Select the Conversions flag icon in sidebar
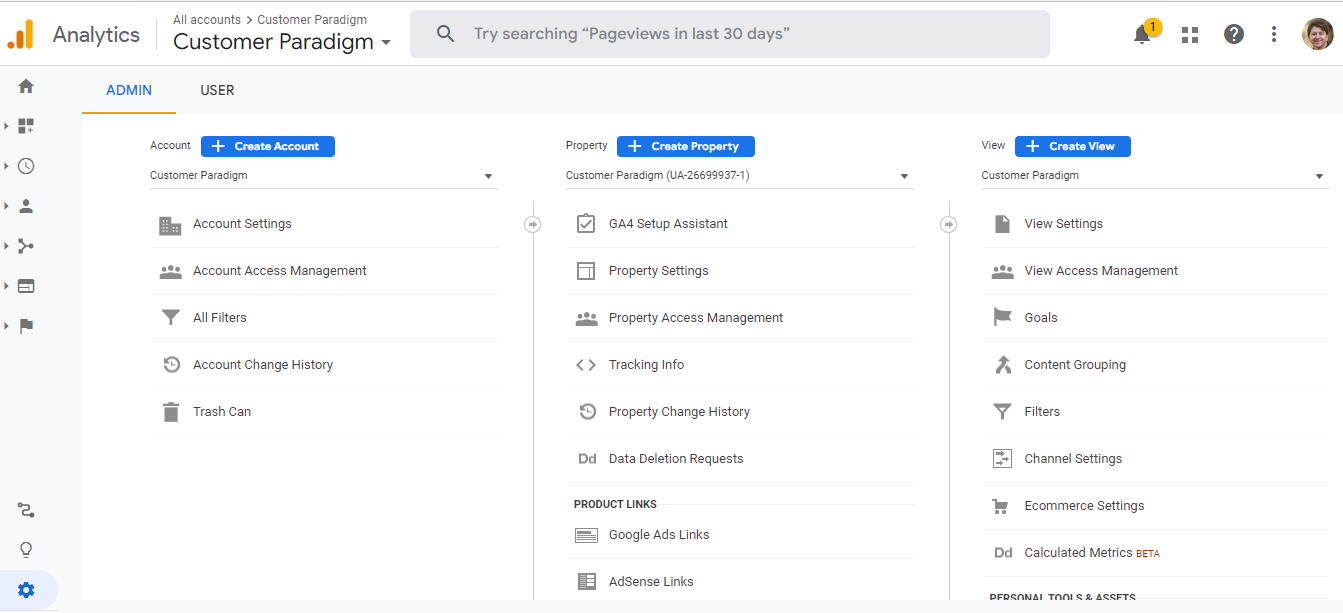 (x=25, y=325)
